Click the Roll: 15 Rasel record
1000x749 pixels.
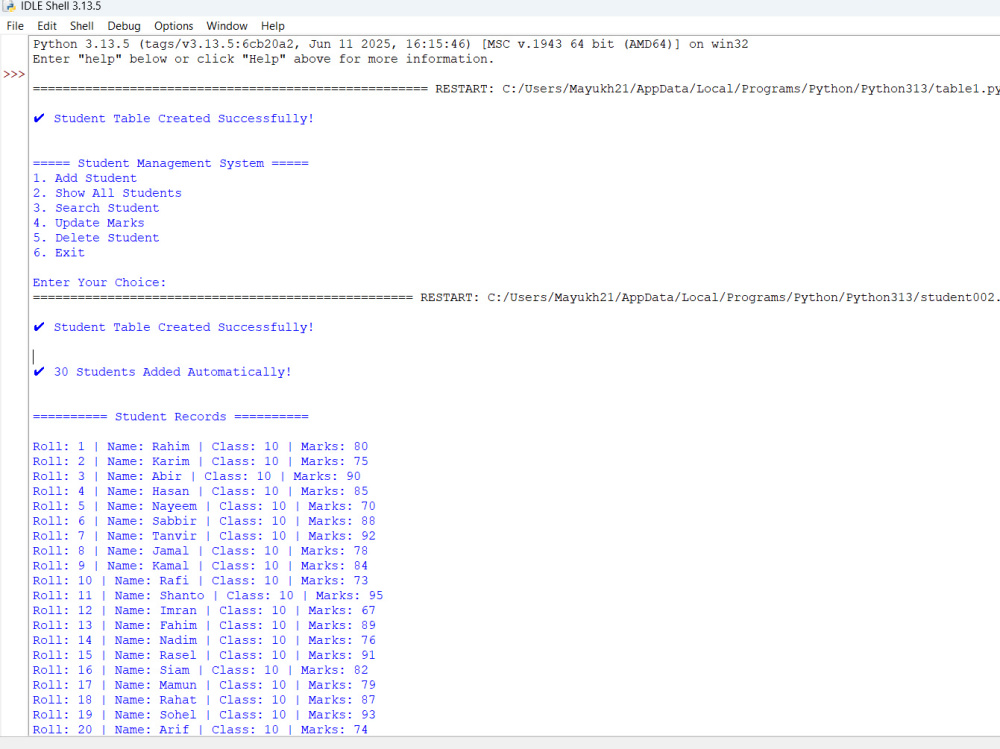pos(204,655)
